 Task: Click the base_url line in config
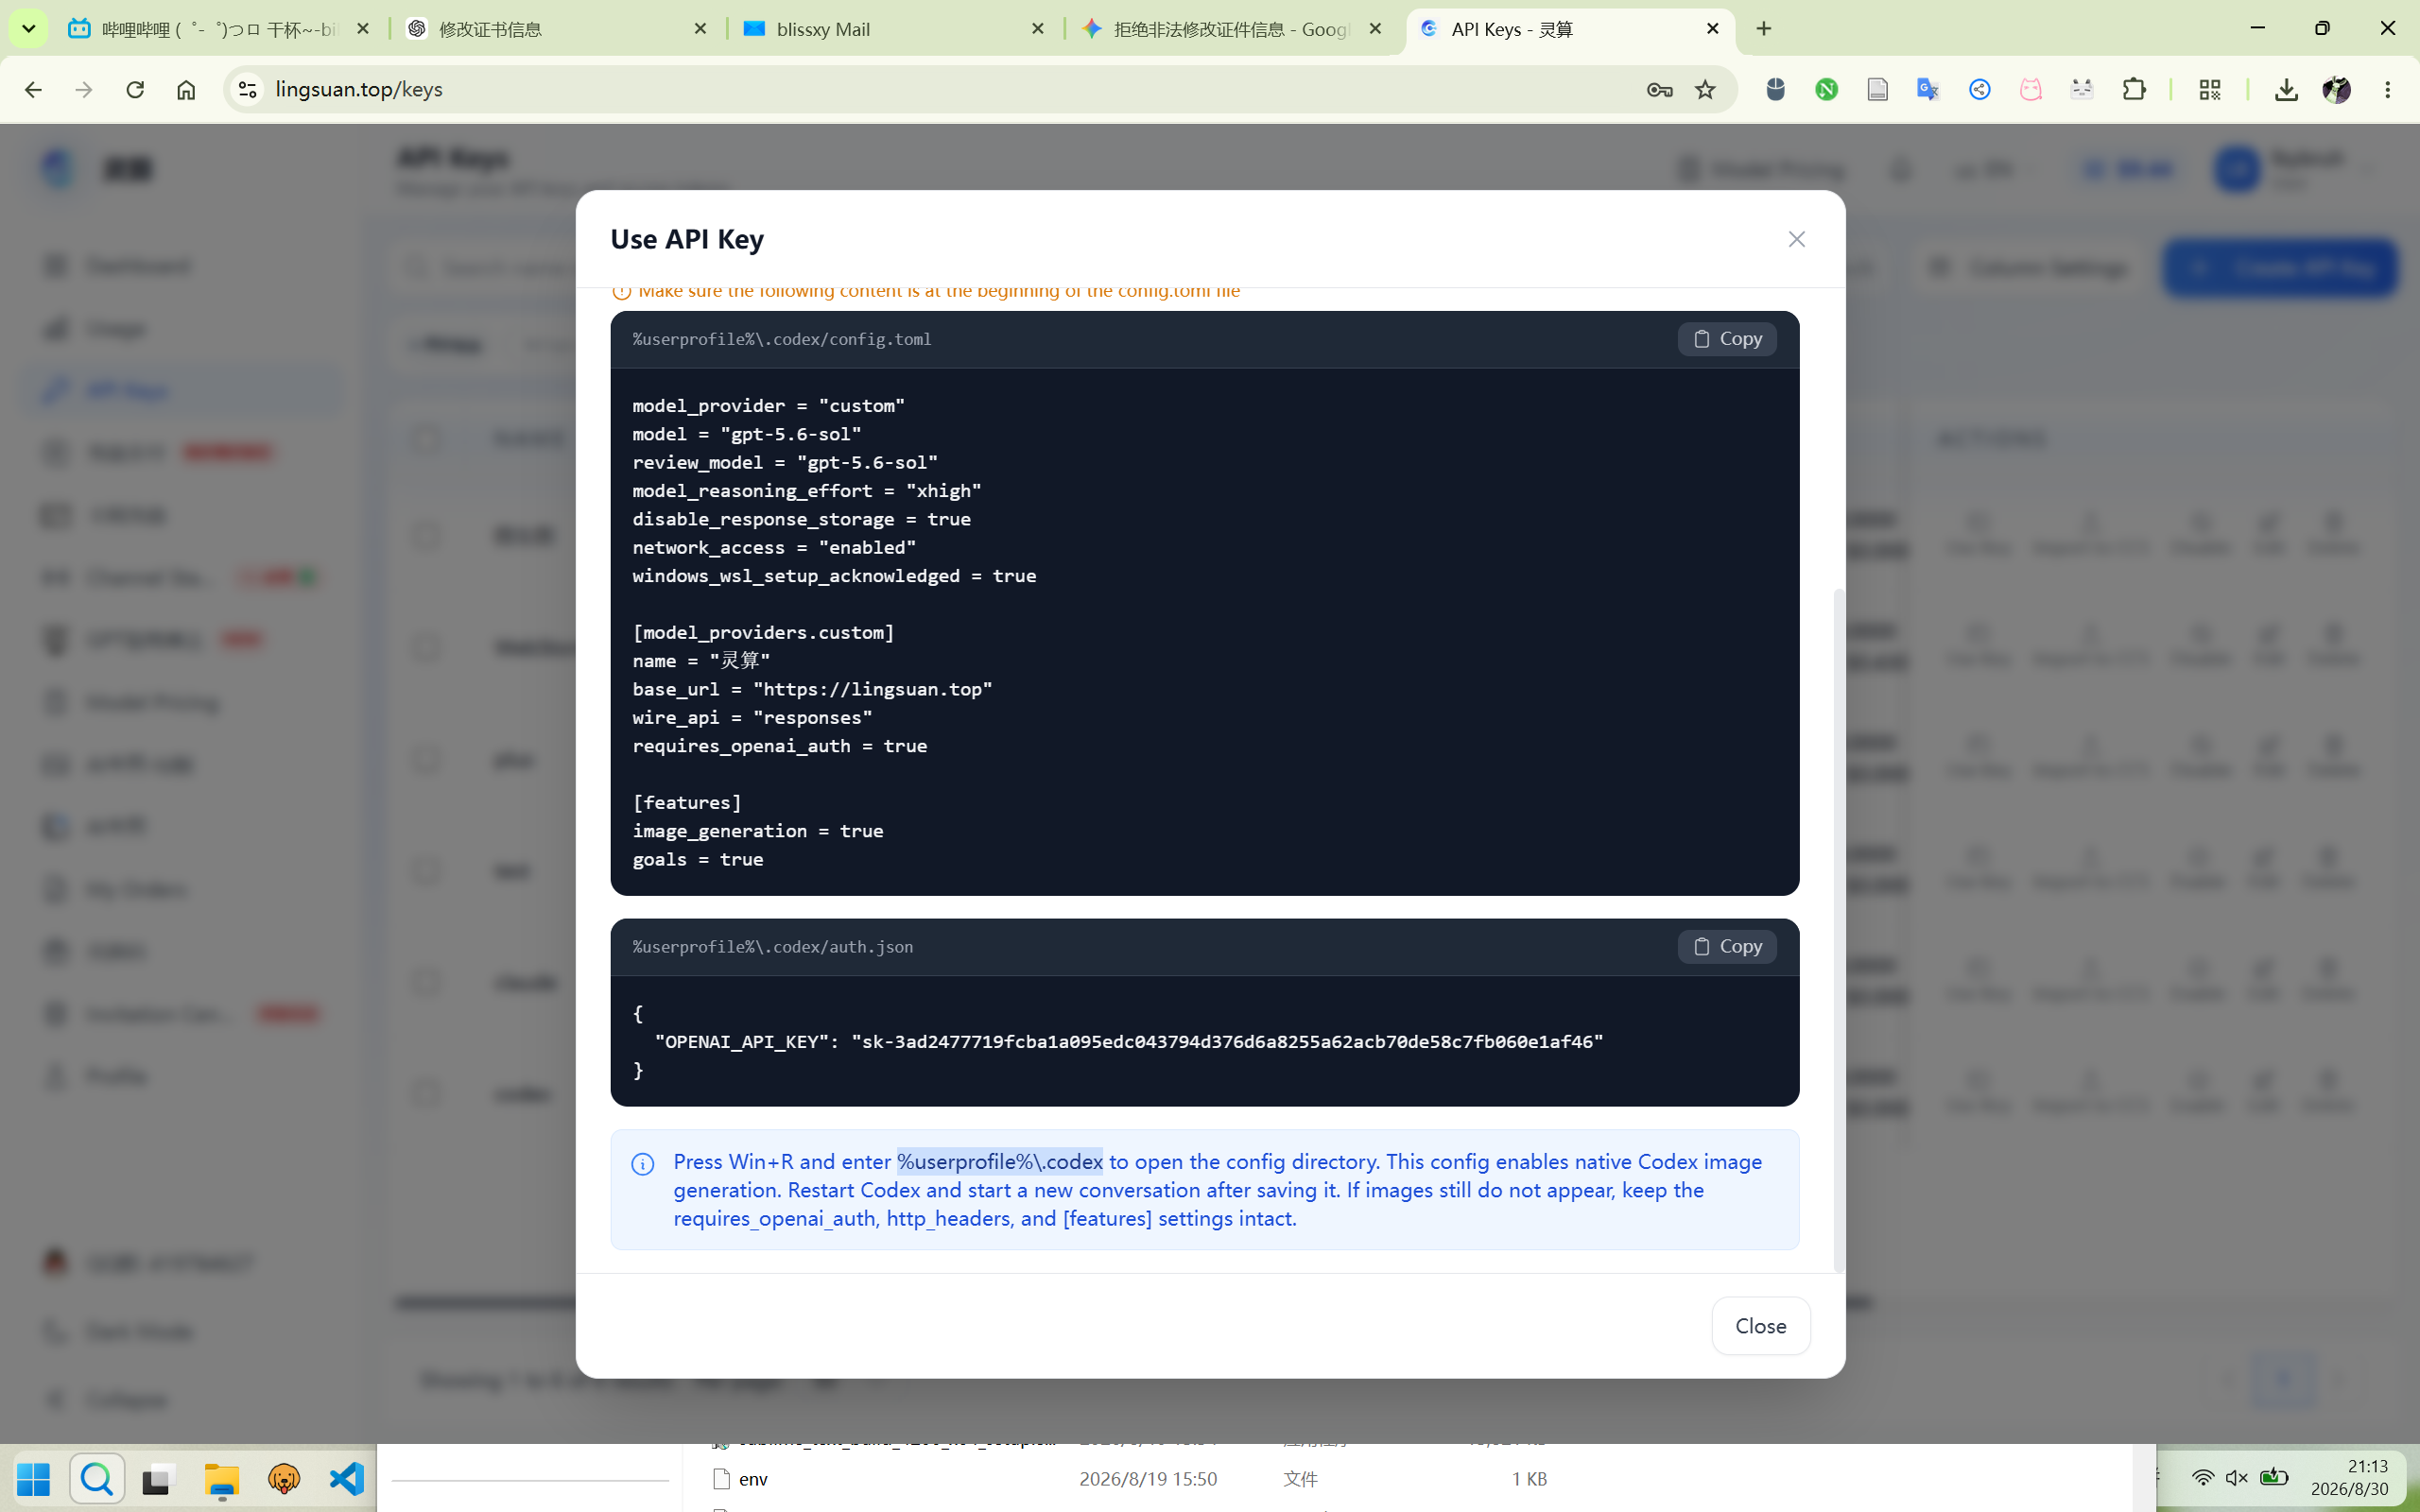[812, 689]
